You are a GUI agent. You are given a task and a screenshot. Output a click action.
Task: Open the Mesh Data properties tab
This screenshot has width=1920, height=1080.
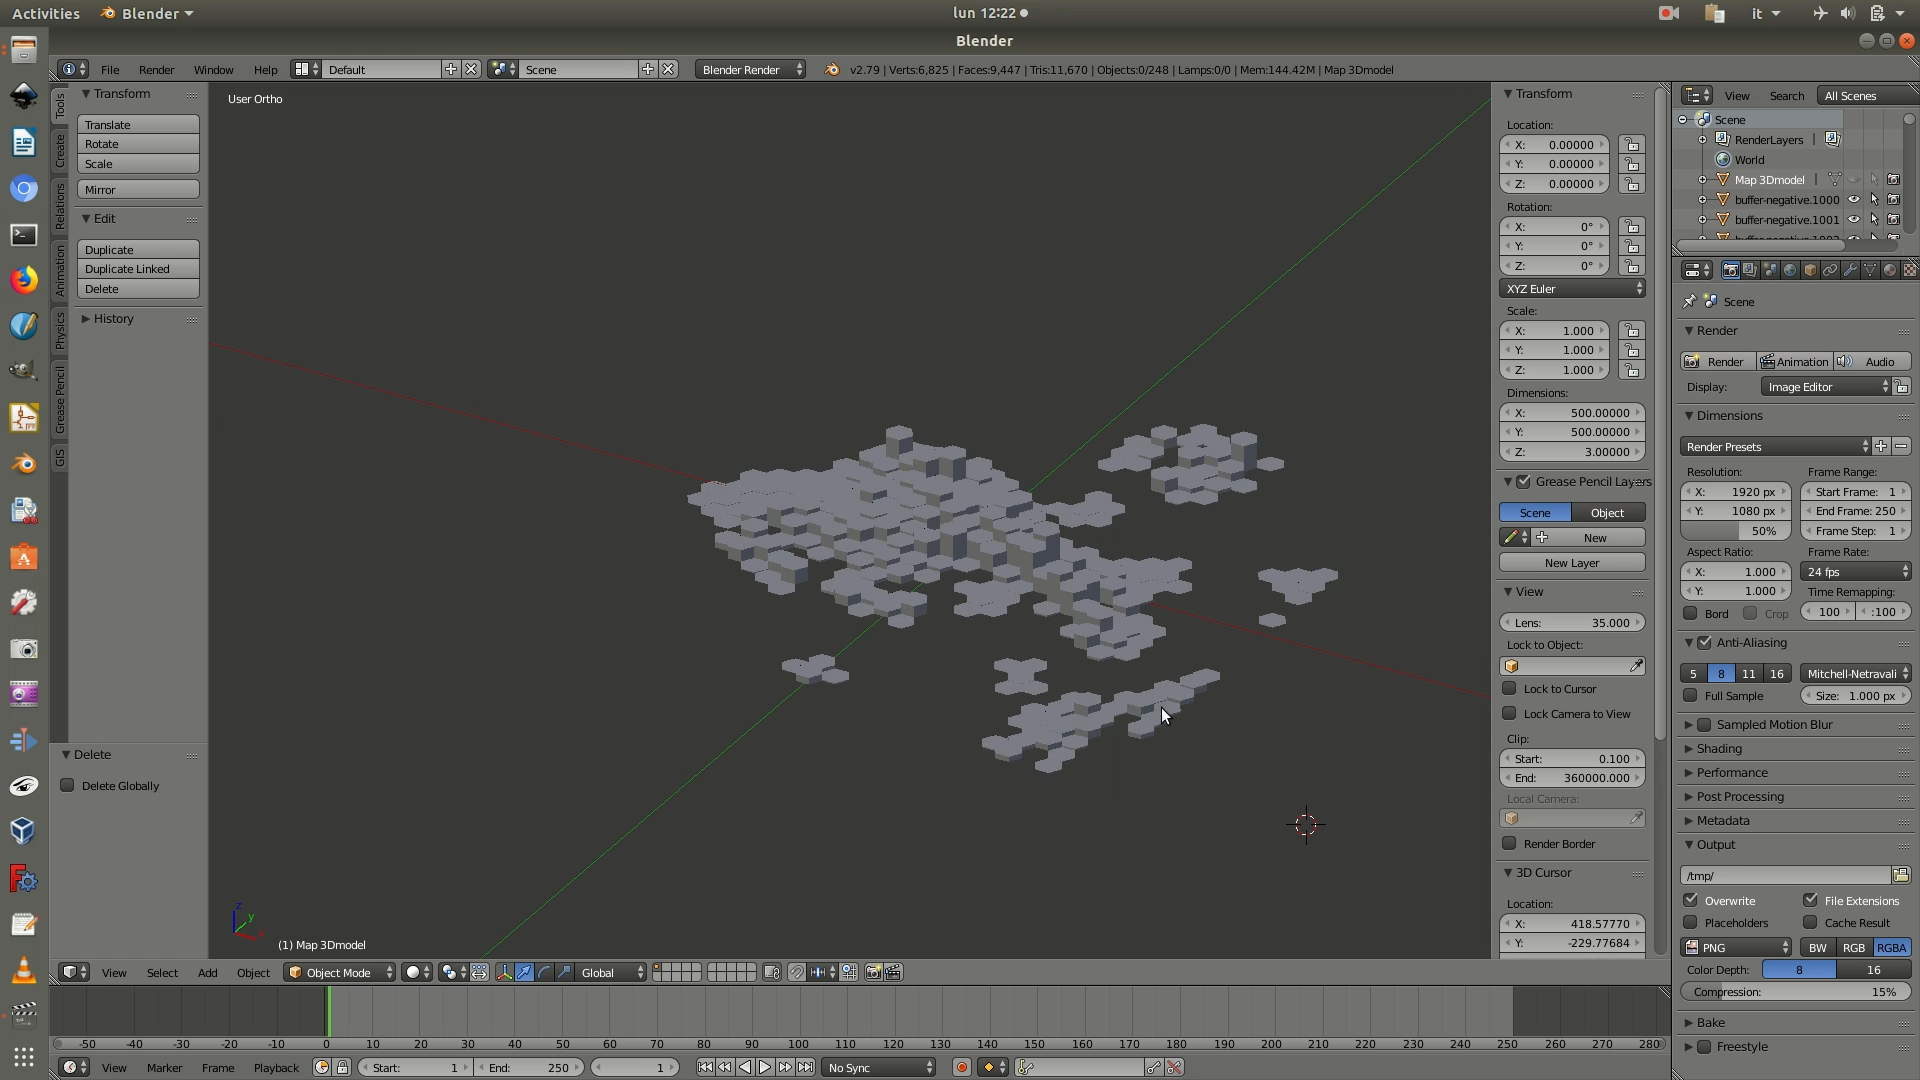coord(1870,270)
